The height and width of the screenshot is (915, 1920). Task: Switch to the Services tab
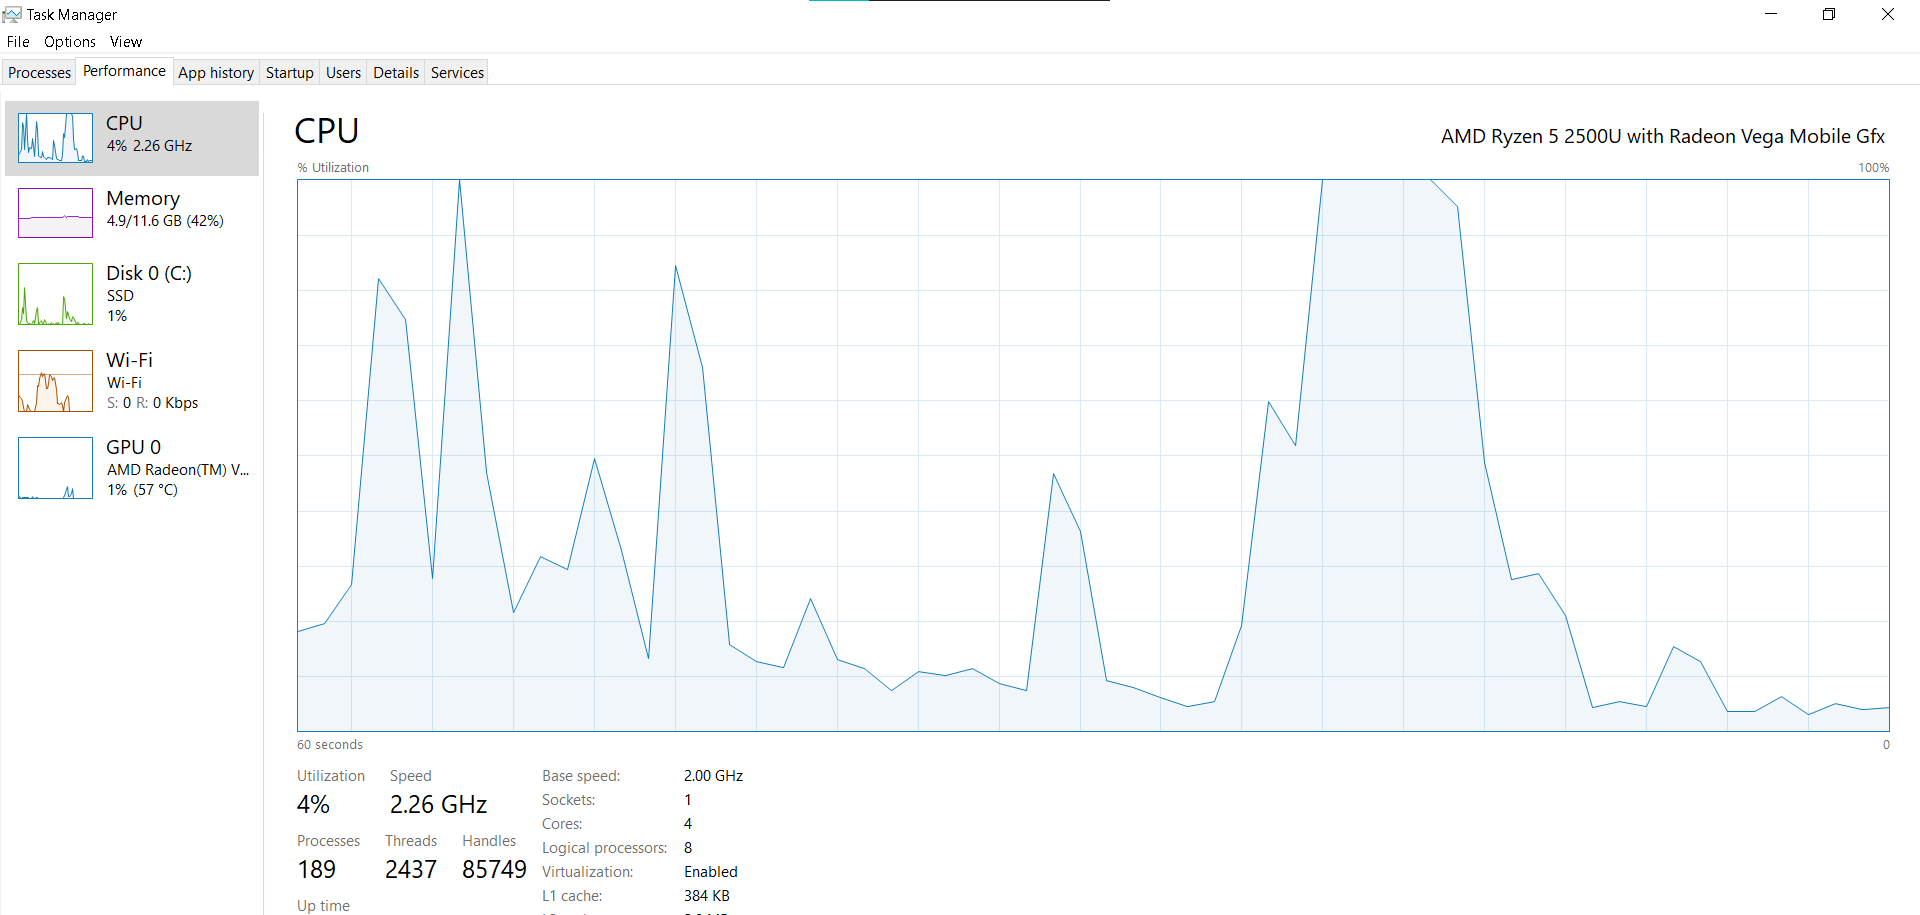click(458, 73)
